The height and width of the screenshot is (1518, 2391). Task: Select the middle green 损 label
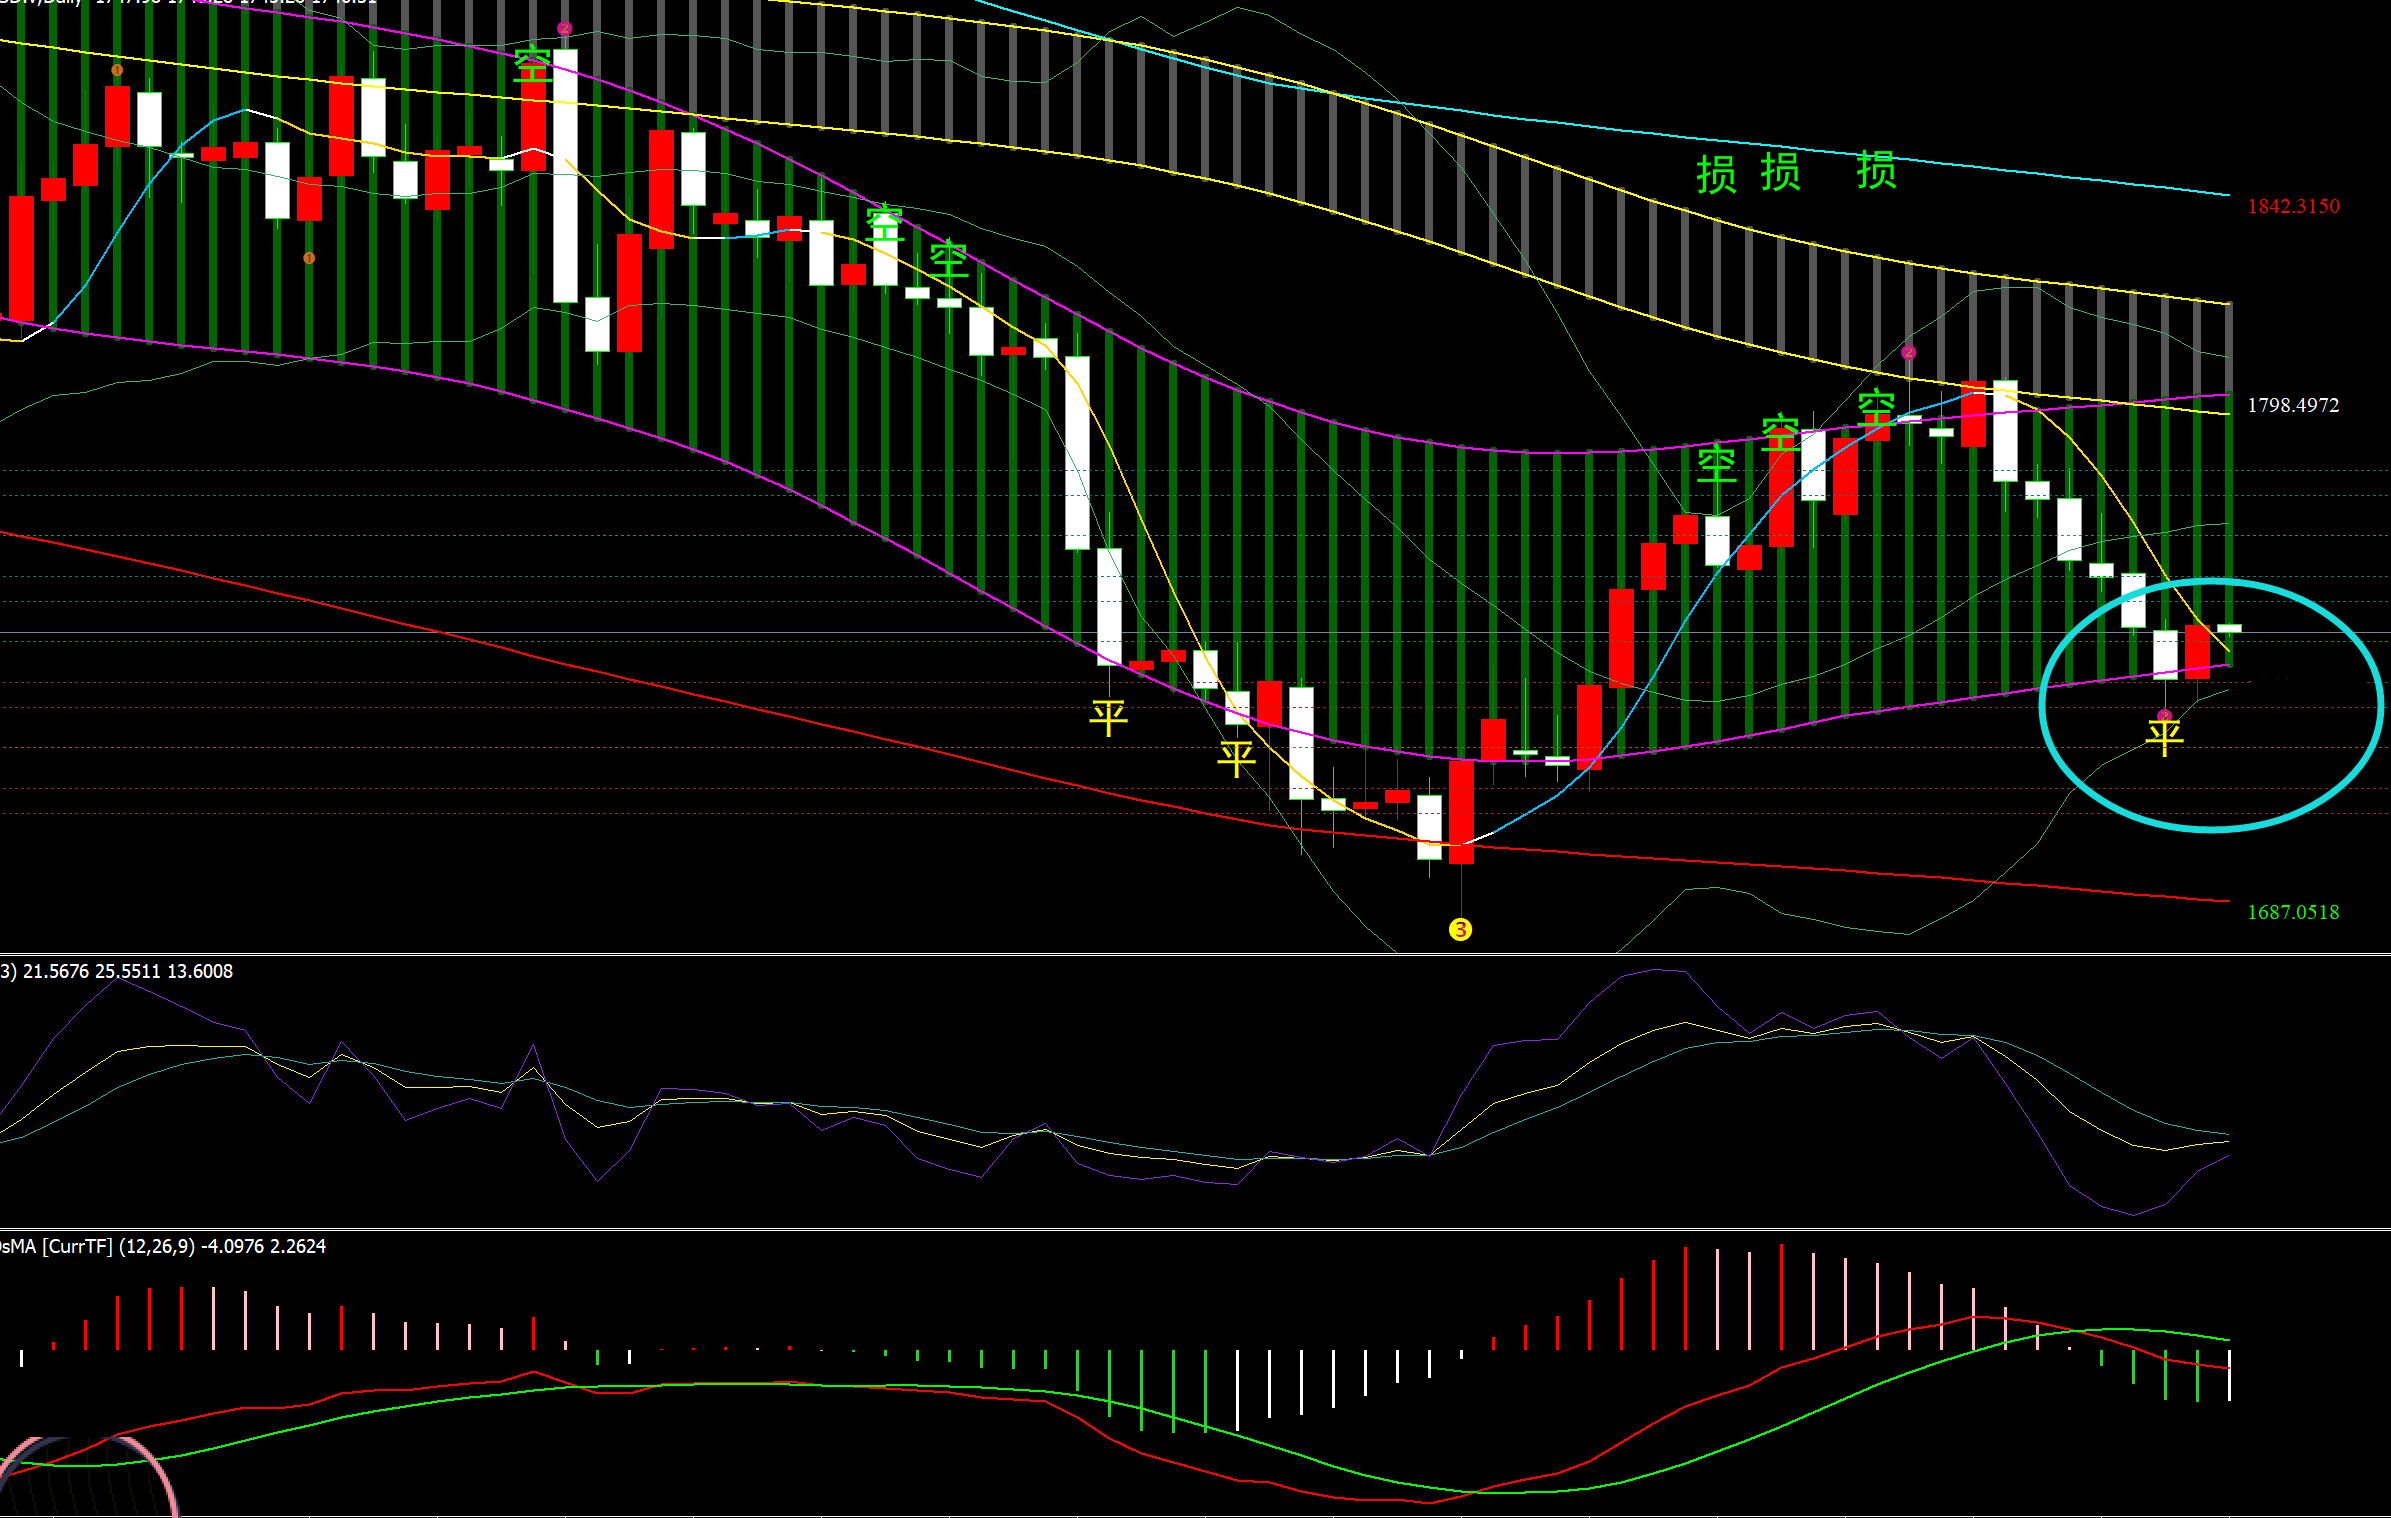pyautogui.click(x=1781, y=172)
